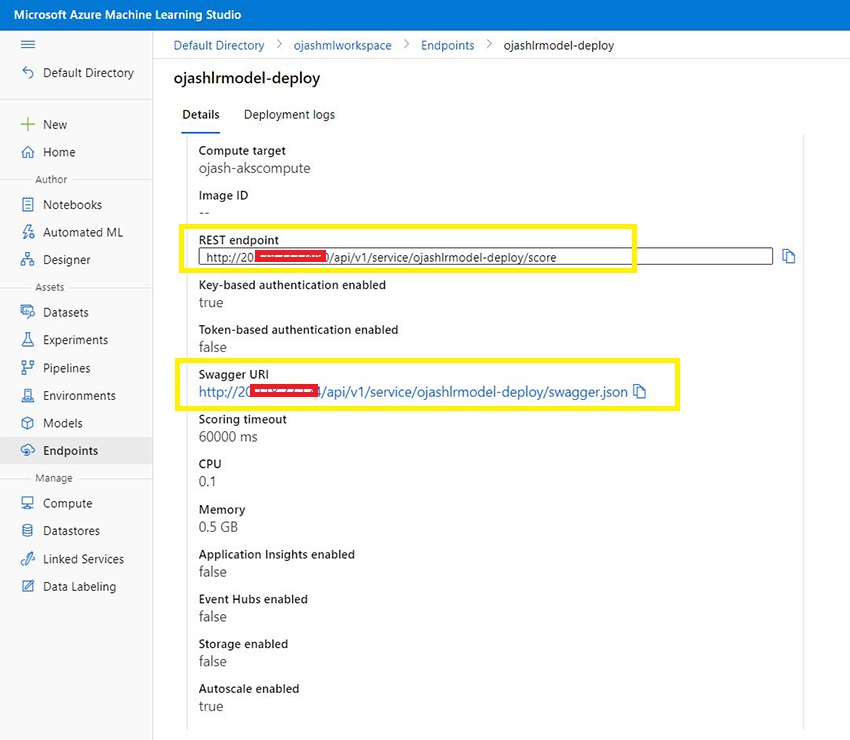Click Default Directory breadcrumb link
Viewport: 850px width, 740px height.
[x=219, y=46]
